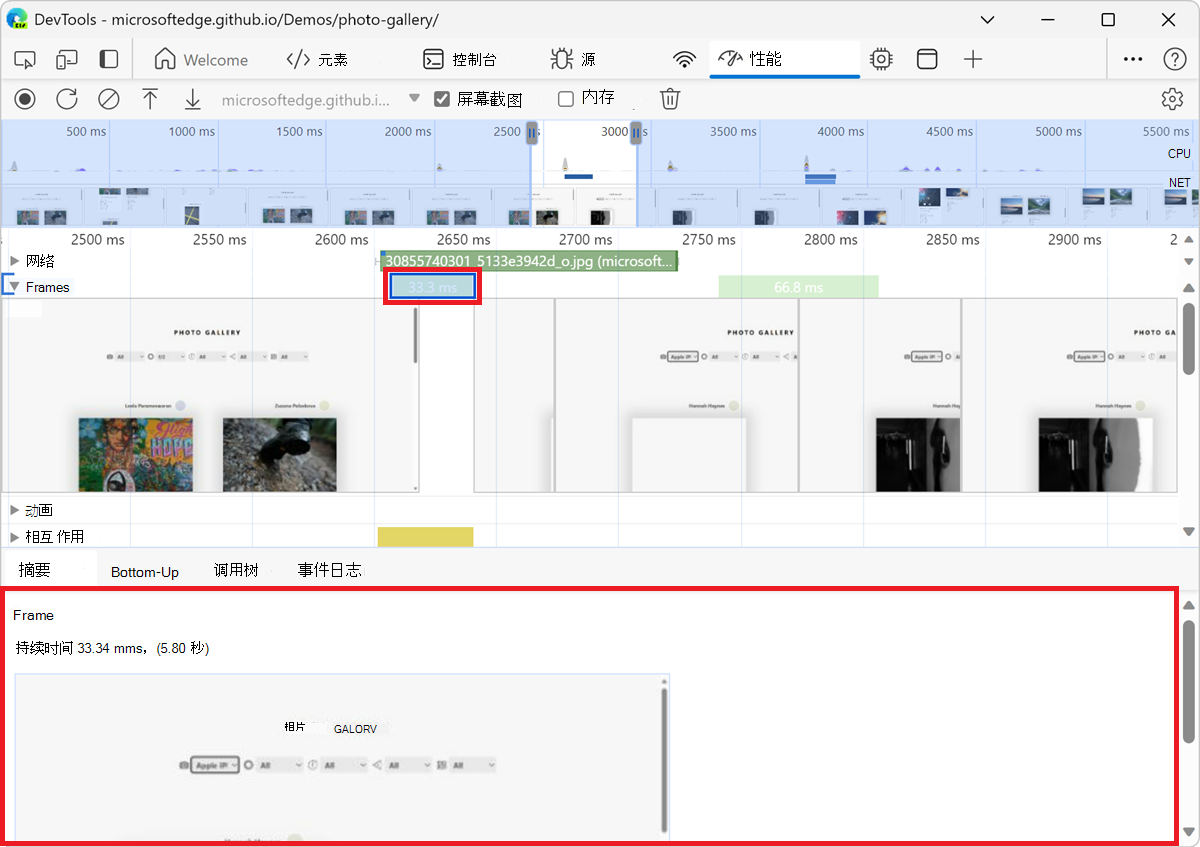Screen dimensions: 1200x847
Task: Click the save profile download icon
Action: pyautogui.click(x=192, y=99)
